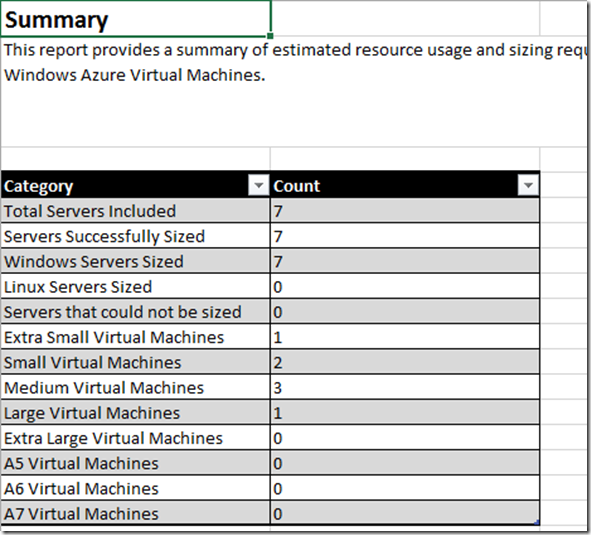Click the Count header cell
The width and height of the screenshot is (591, 535).
[x=405, y=185]
